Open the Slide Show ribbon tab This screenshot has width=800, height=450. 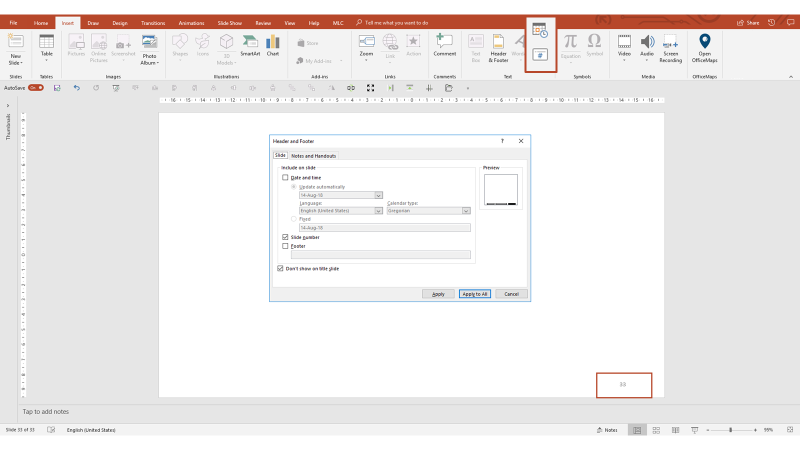[x=230, y=23]
